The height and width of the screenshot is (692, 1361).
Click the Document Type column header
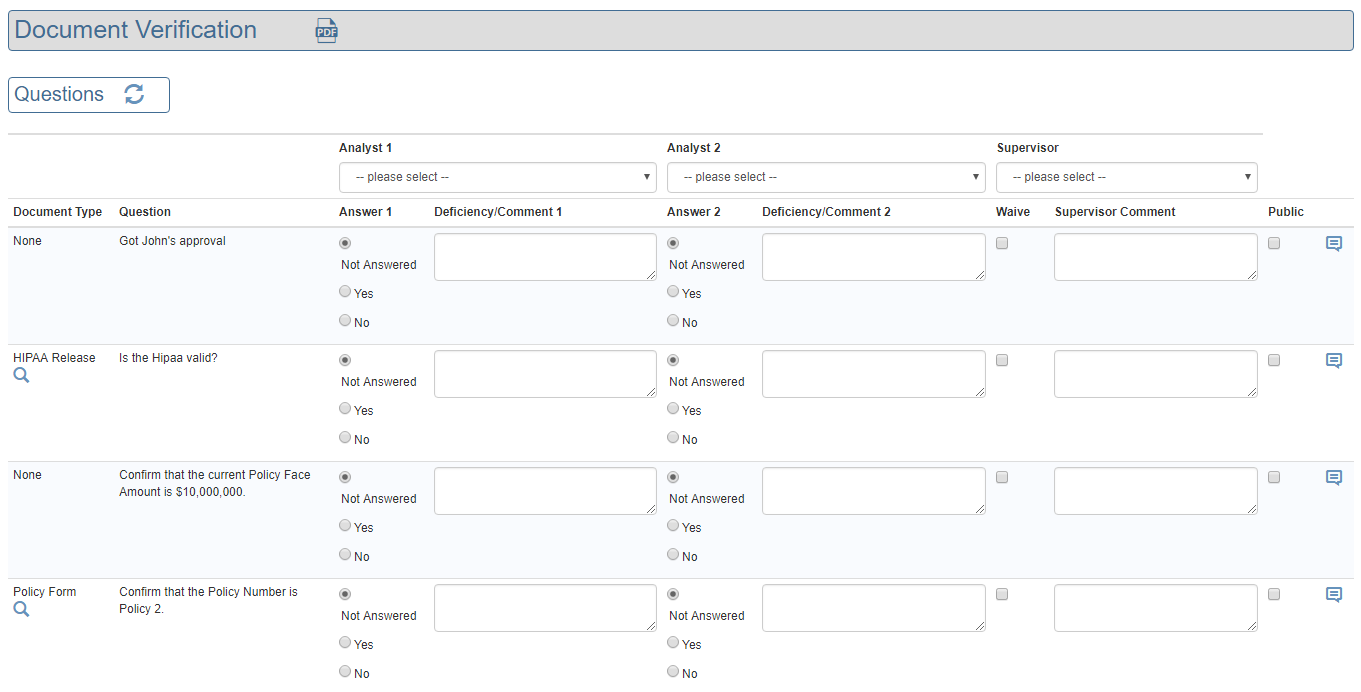(x=57, y=212)
